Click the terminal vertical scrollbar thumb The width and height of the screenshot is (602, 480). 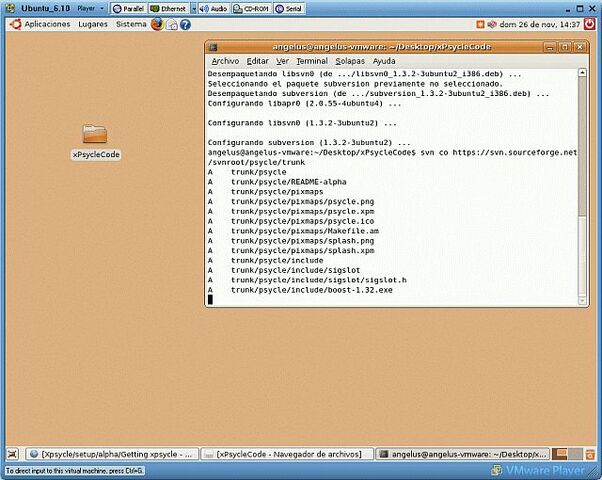point(582,146)
